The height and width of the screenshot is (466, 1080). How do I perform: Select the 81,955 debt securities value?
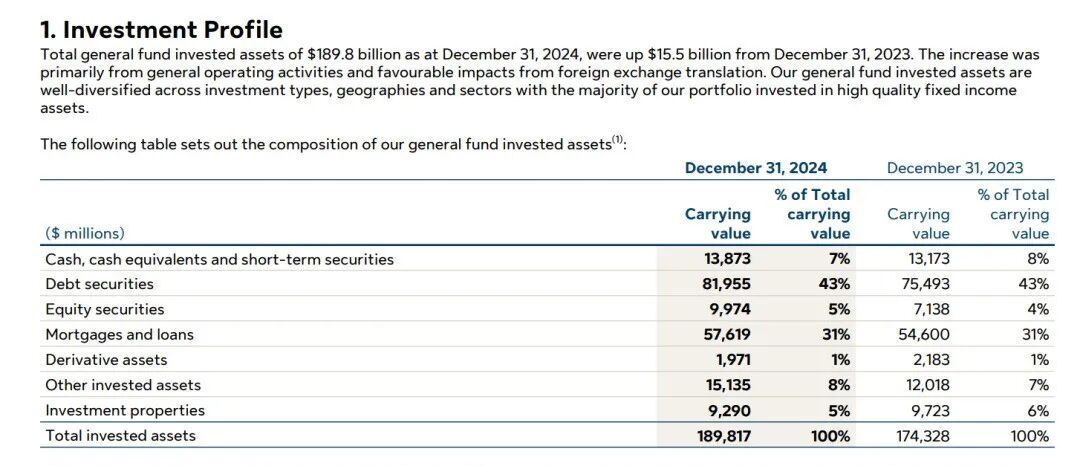tap(727, 284)
